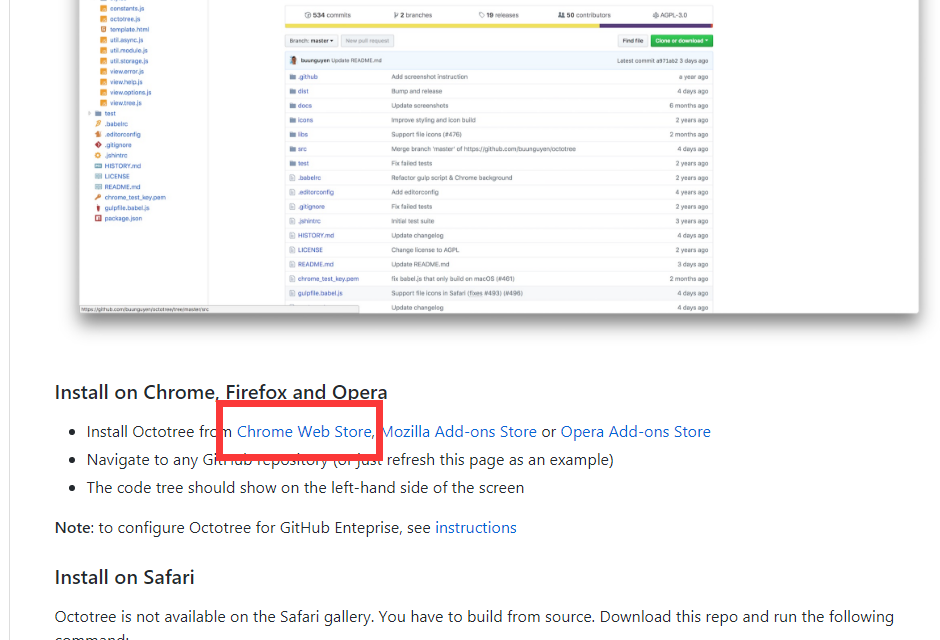The width and height of the screenshot is (940, 640).
Task: Click the LICENSE icon in sidebar tree
Action: click(98, 176)
